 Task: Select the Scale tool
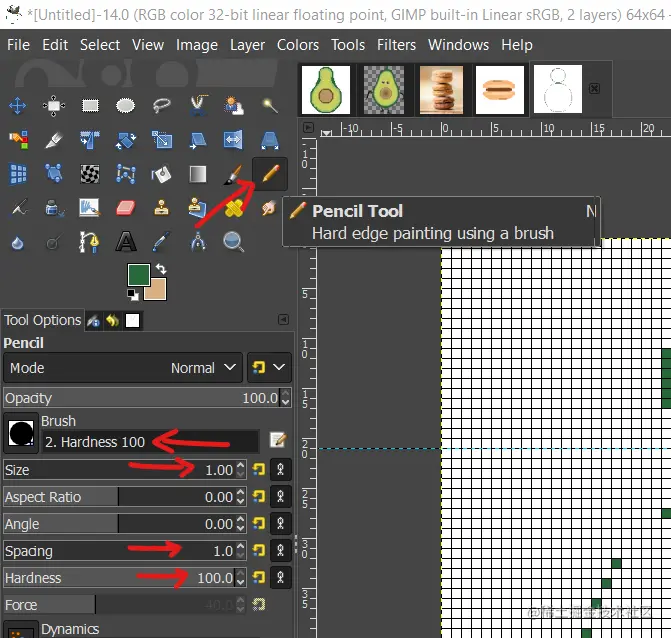(162, 140)
